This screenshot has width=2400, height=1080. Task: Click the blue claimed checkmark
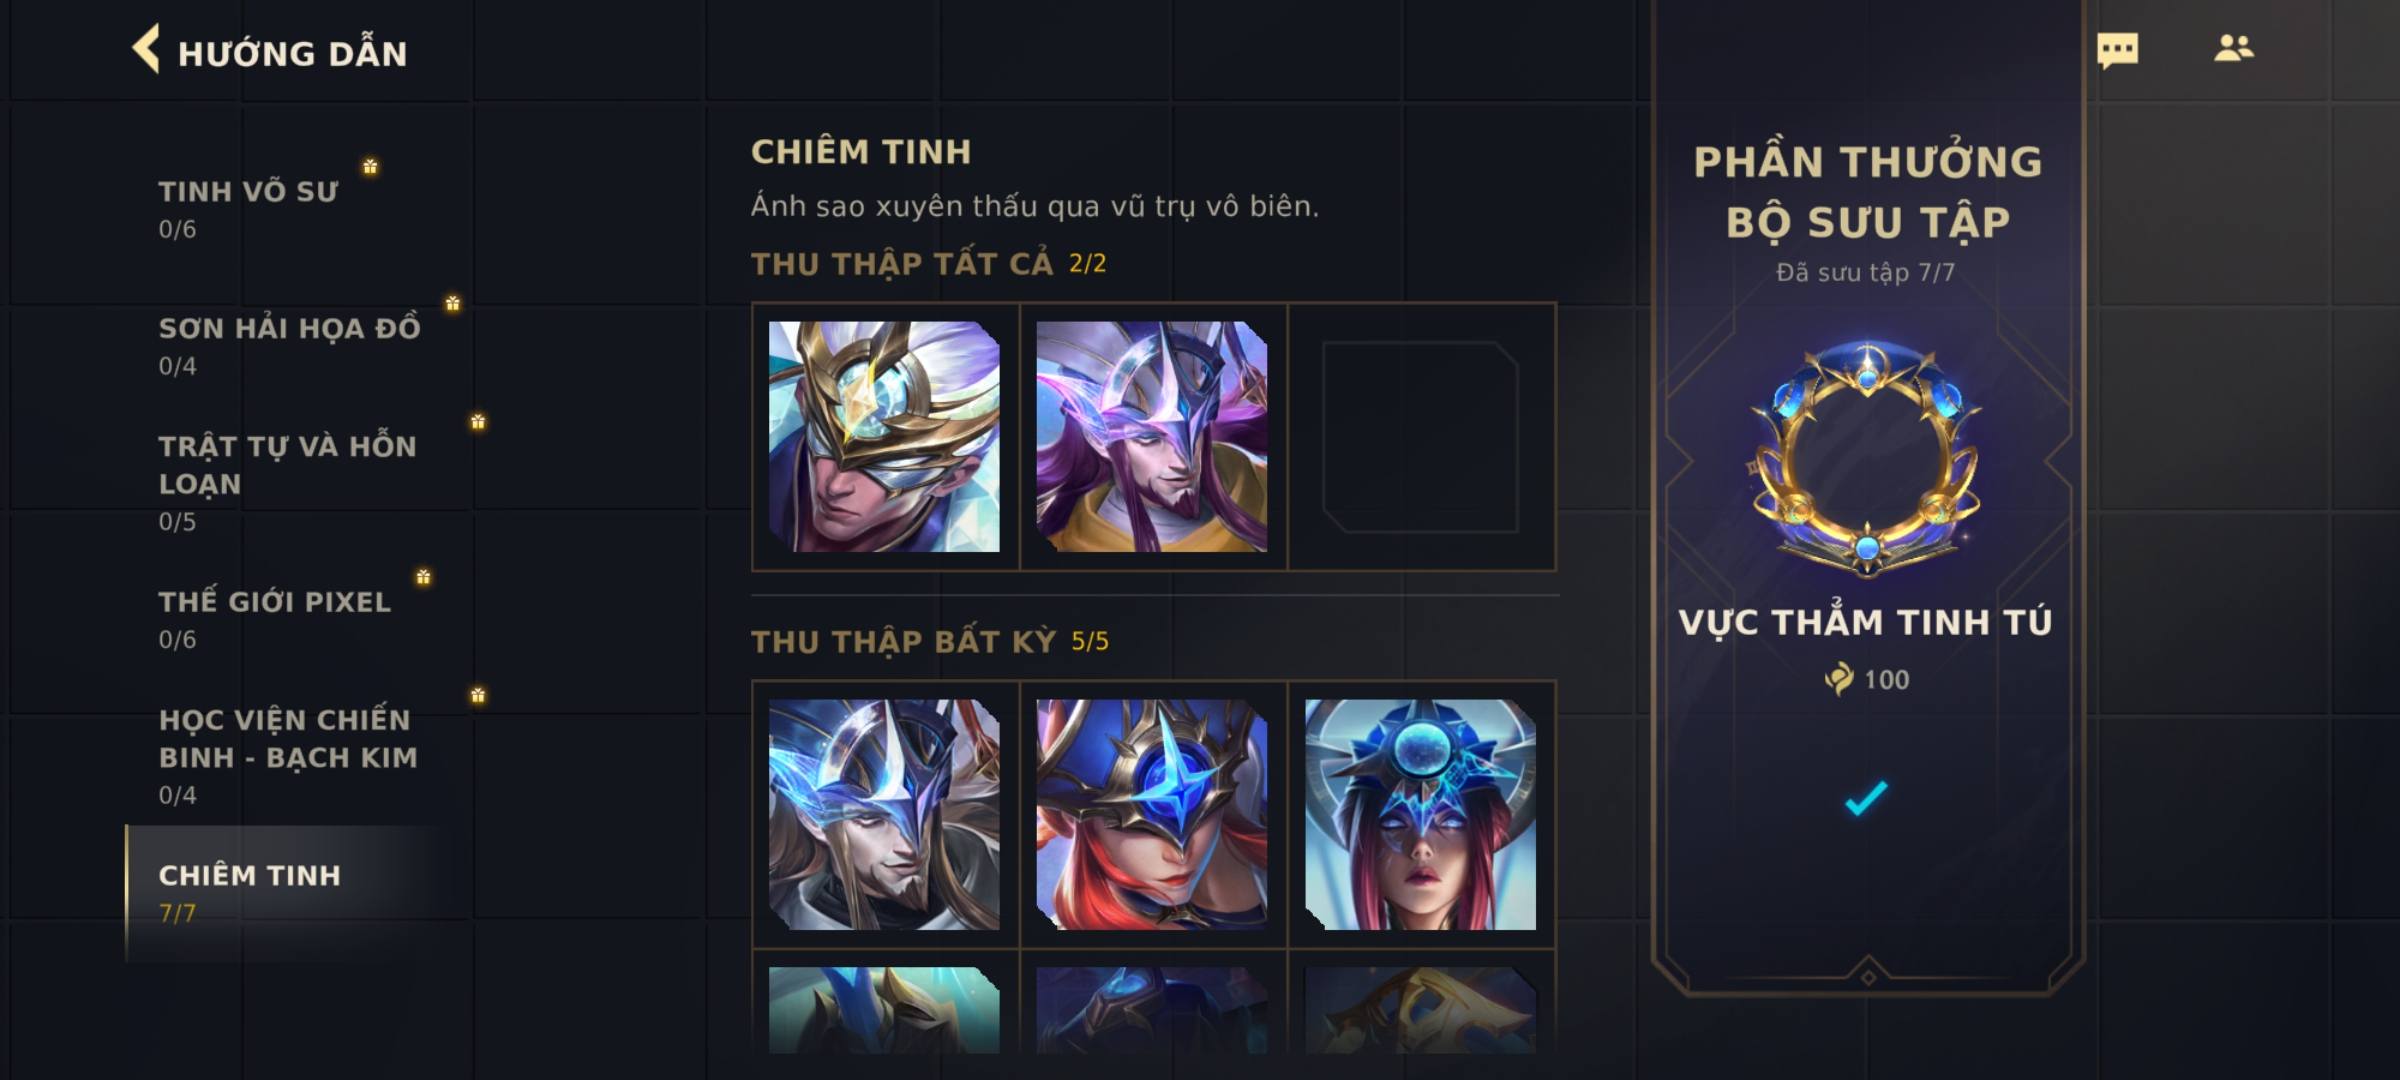click(1866, 798)
